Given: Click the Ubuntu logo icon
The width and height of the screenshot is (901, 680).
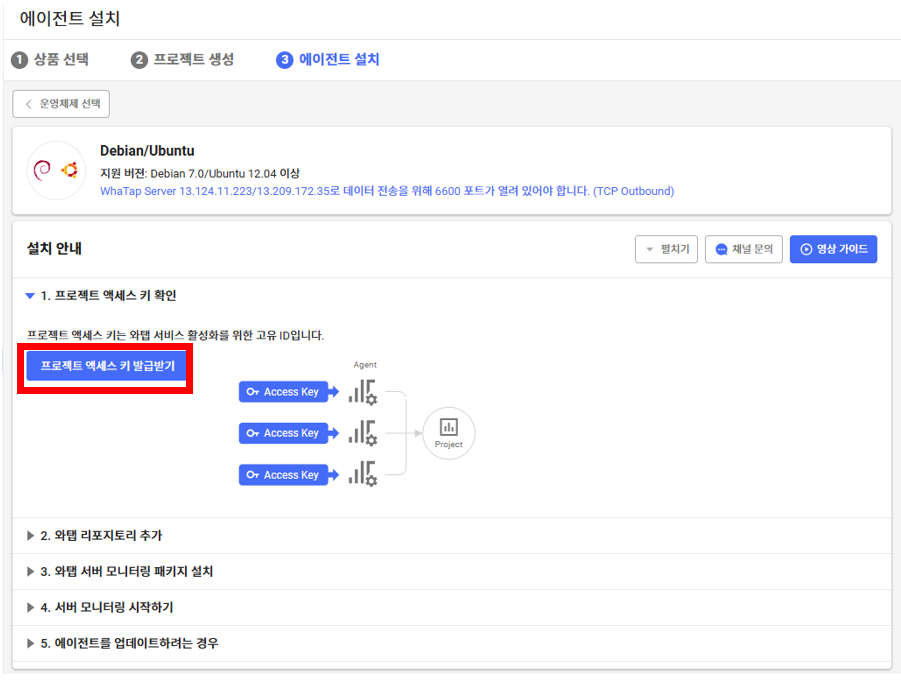Looking at the screenshot, I should point(70,170).
